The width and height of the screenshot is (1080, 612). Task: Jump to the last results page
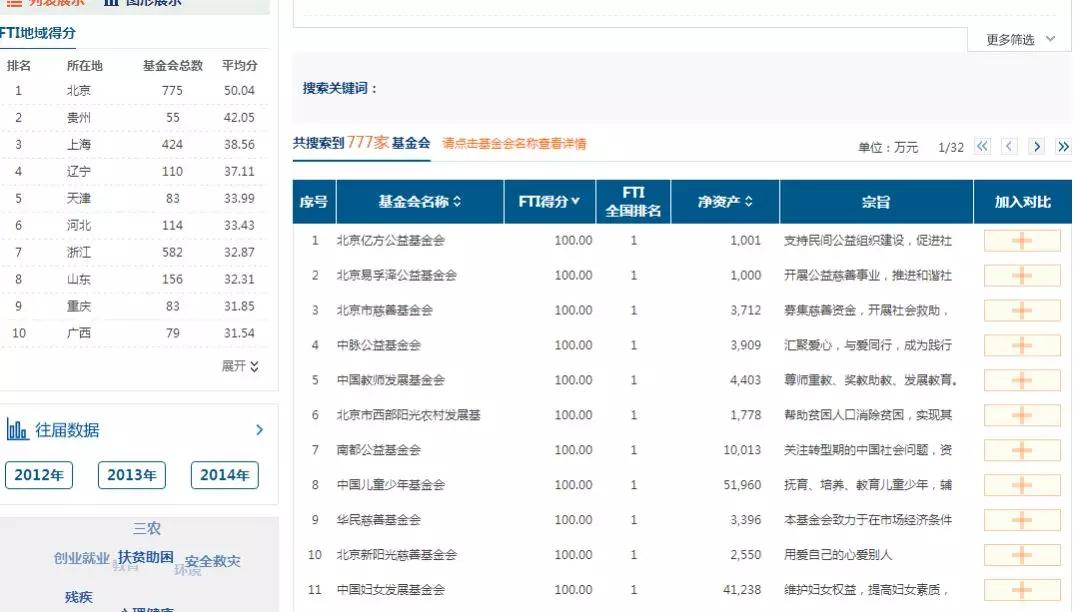pyautogui.click(x=1062, y=147)
